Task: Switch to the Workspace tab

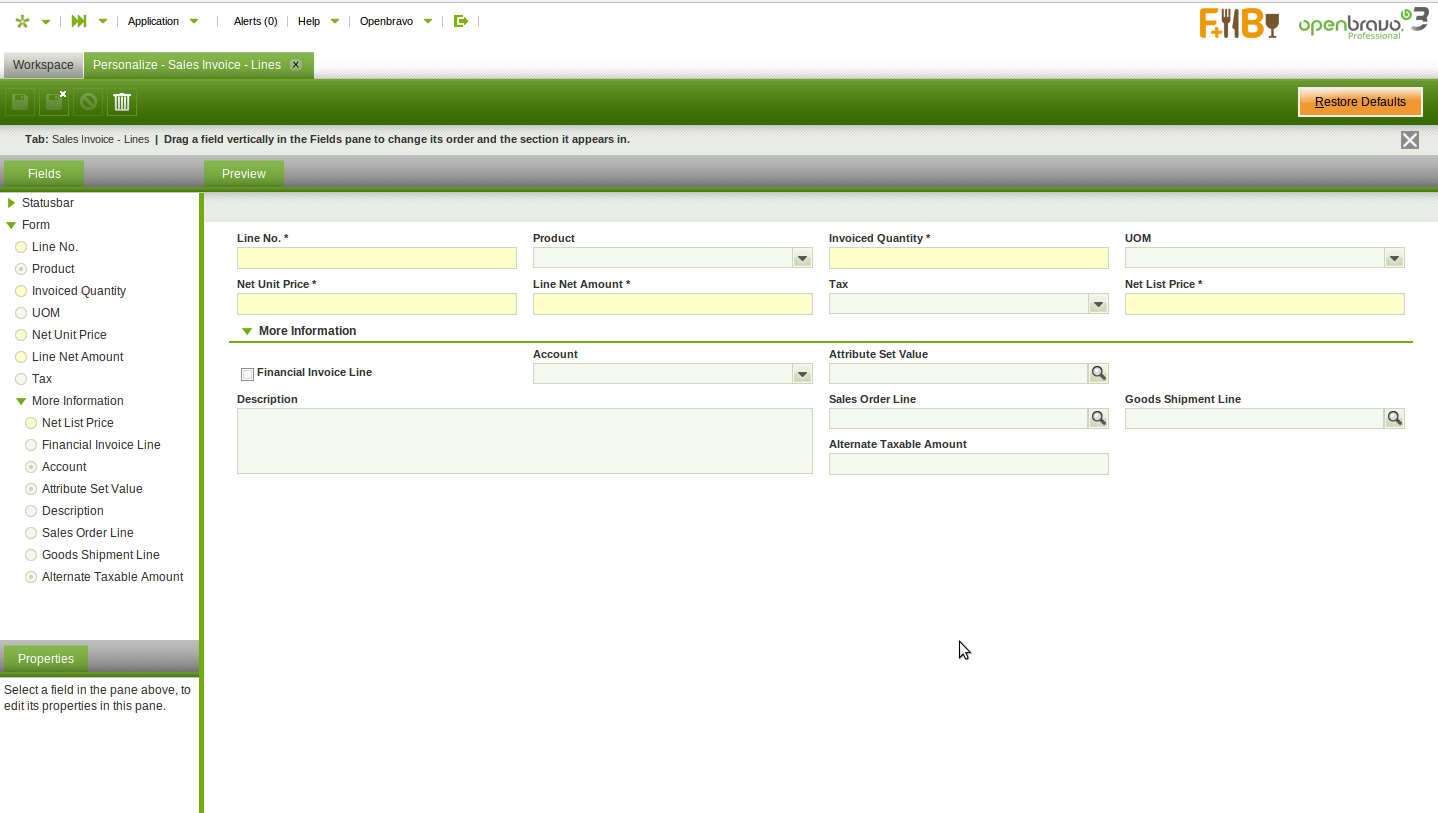Action: (43, 65)
